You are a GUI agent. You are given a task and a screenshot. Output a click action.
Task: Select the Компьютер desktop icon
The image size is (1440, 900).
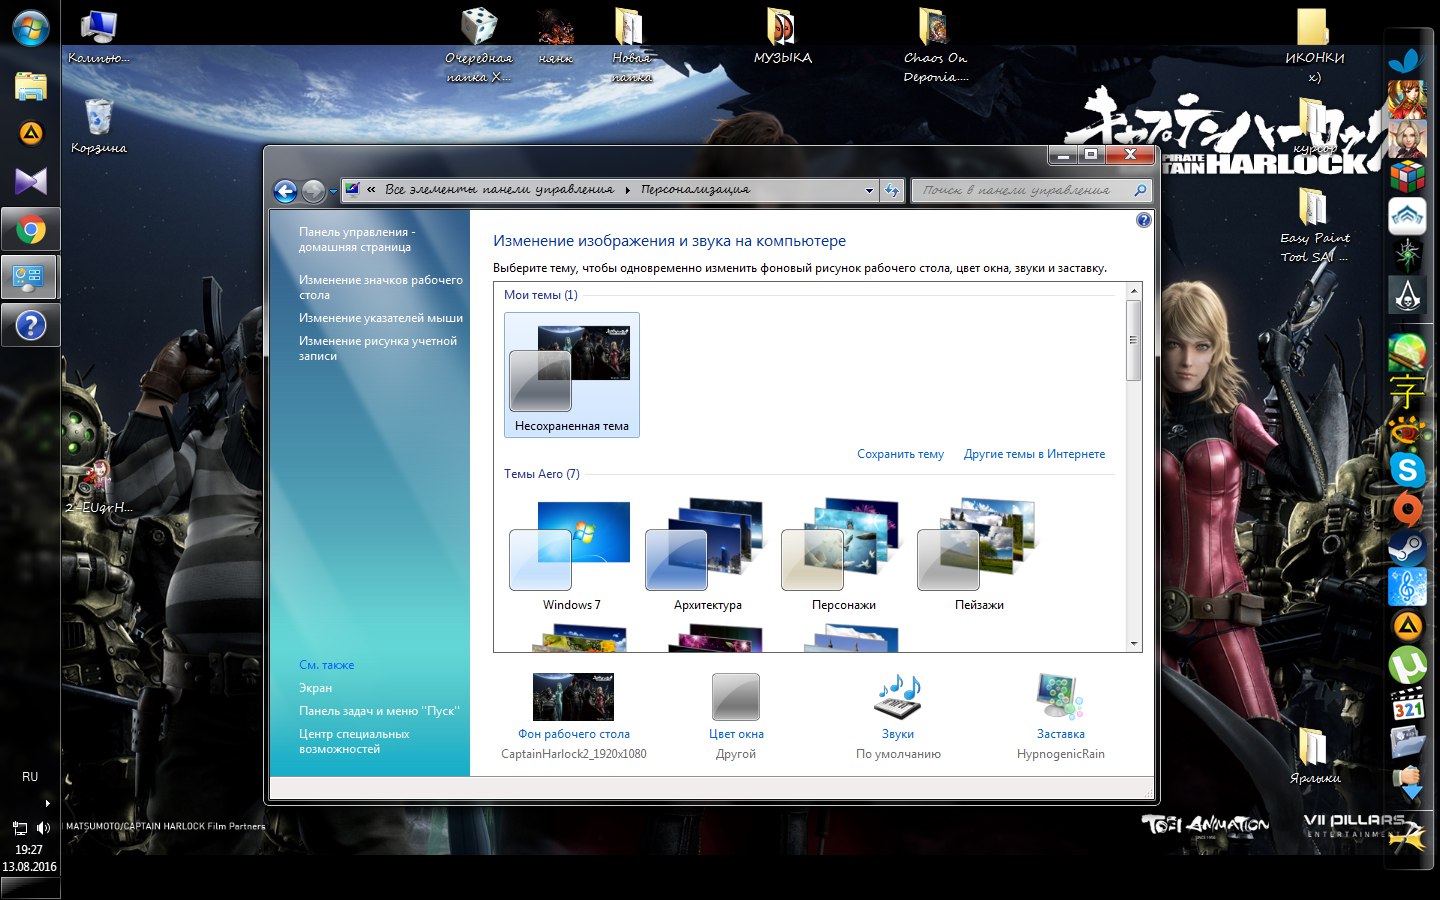(98, 37)
